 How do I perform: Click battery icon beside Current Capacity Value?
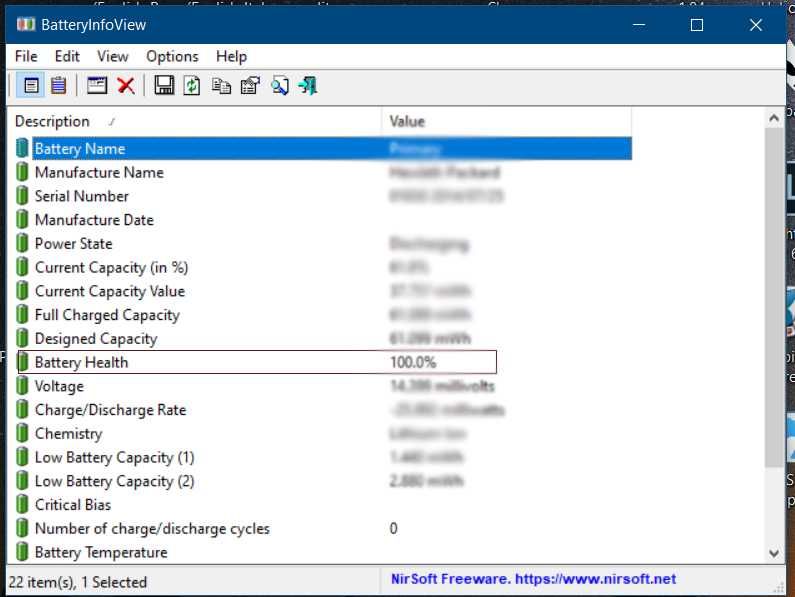(22, 291)
